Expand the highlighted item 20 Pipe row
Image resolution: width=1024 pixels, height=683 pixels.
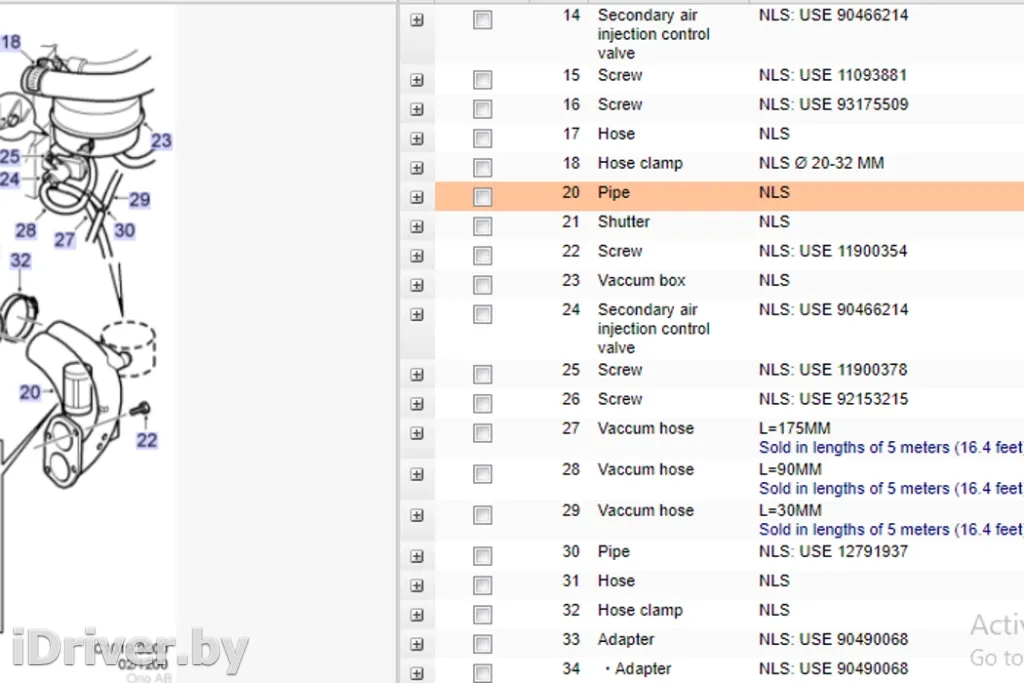click(417, 197)
